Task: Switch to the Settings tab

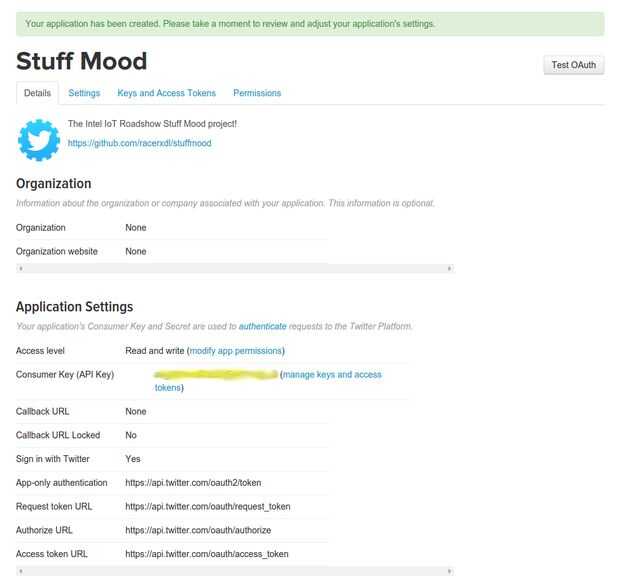Action: [84, 93]
